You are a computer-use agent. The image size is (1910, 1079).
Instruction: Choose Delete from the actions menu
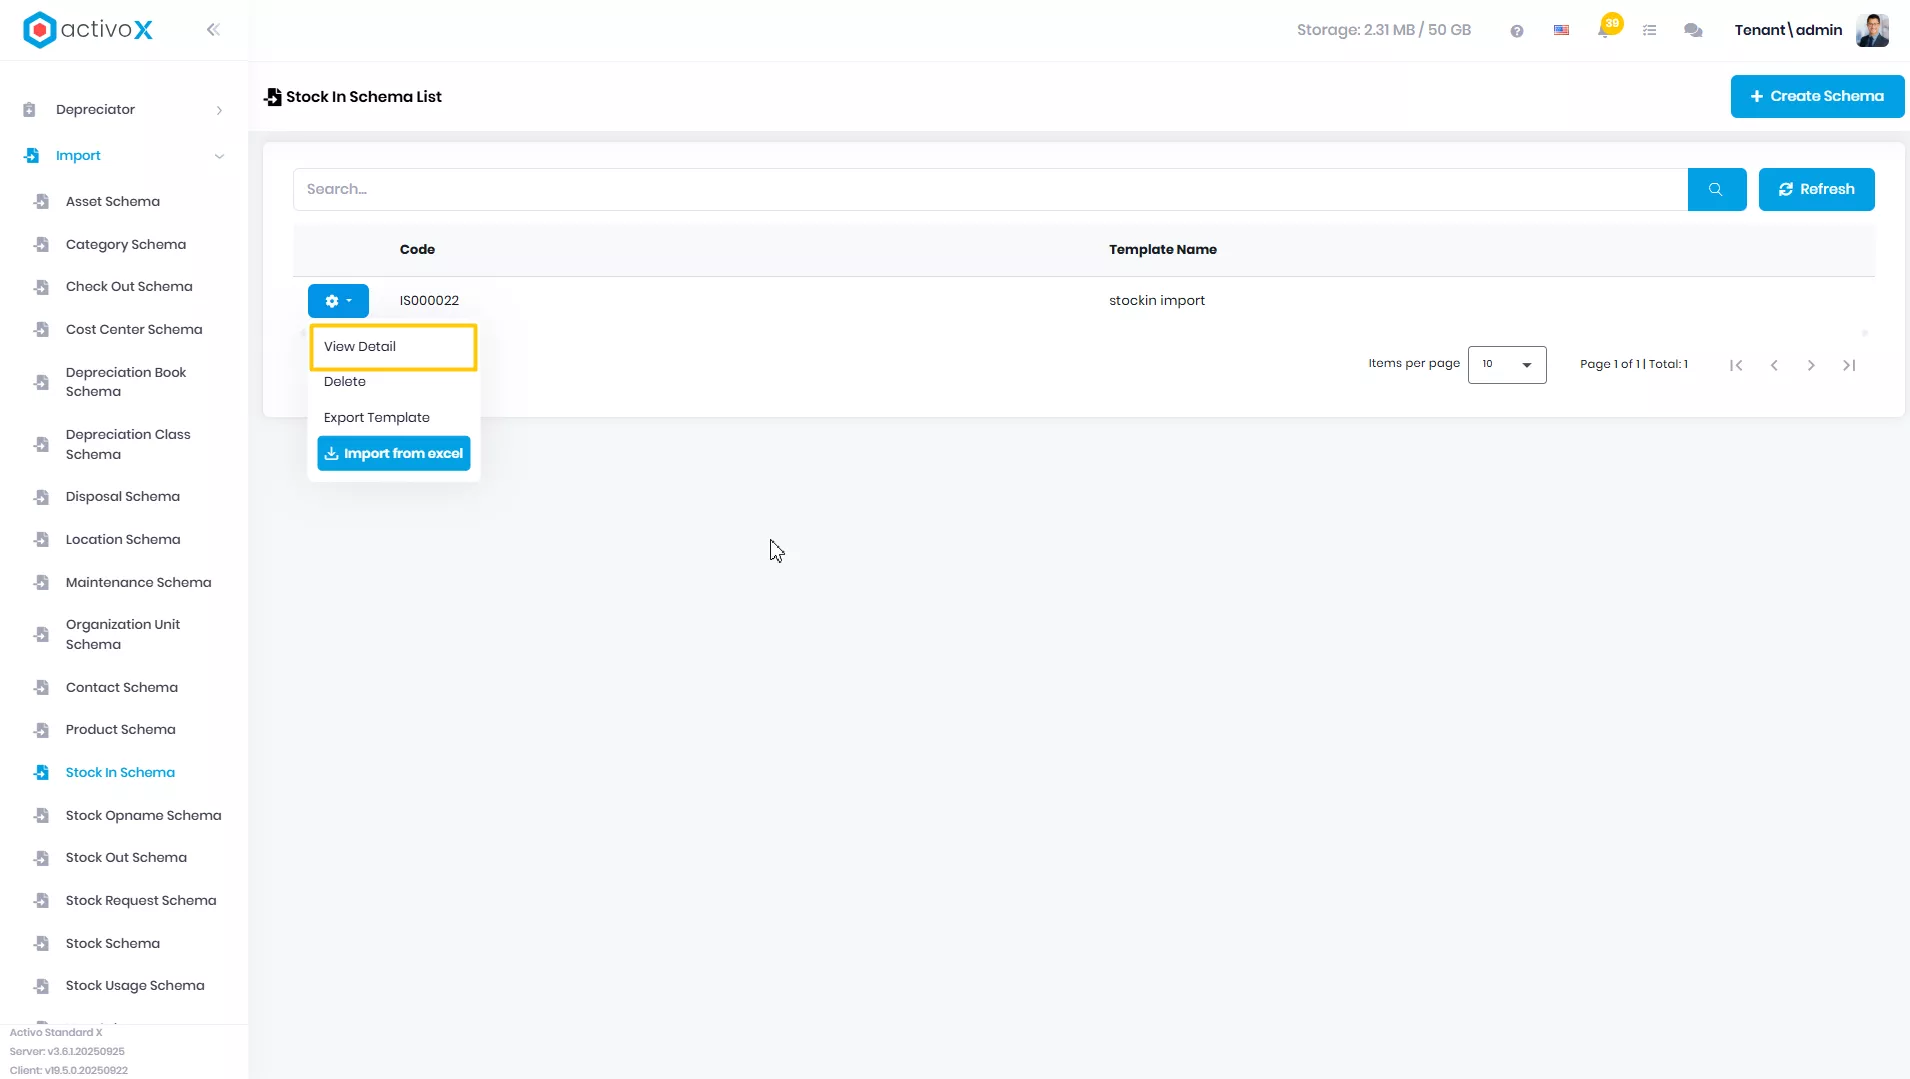(345, 382)
